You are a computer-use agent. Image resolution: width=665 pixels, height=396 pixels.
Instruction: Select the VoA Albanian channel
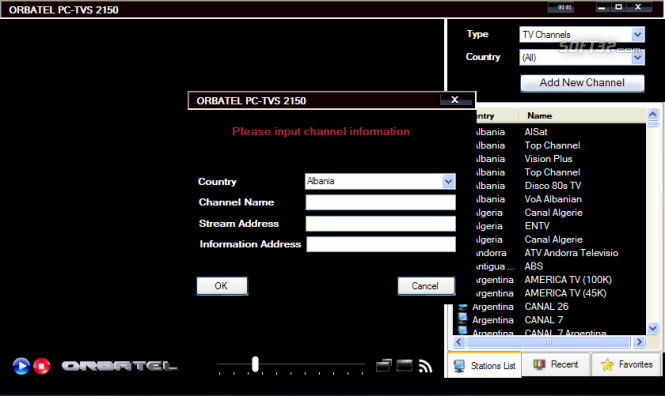pyautogui.click(x=553, y=199)
